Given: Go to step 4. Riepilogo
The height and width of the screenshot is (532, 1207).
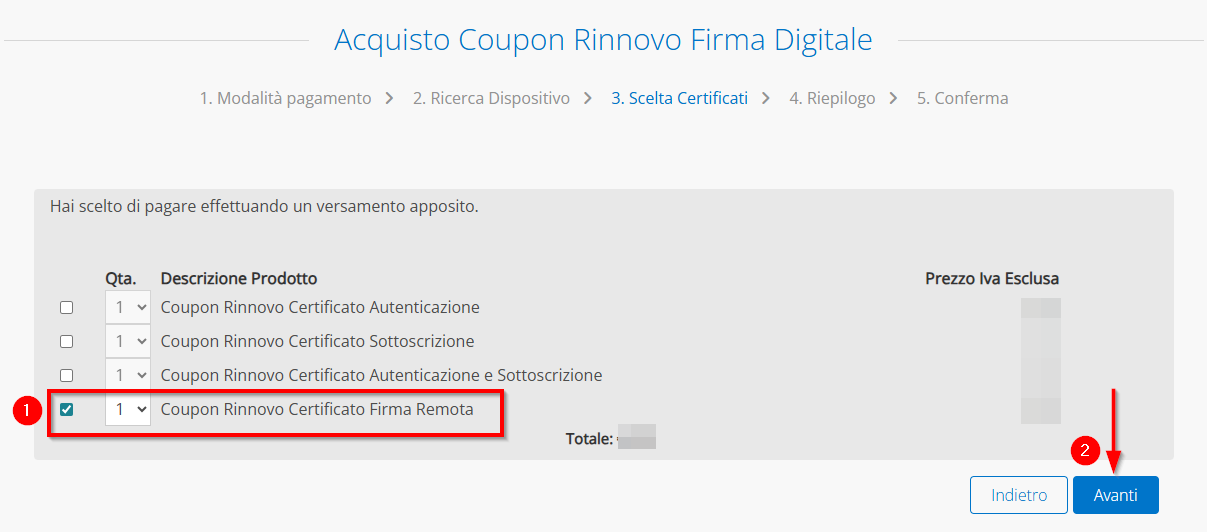Looking at the screenshot, I should coord(832,98).
